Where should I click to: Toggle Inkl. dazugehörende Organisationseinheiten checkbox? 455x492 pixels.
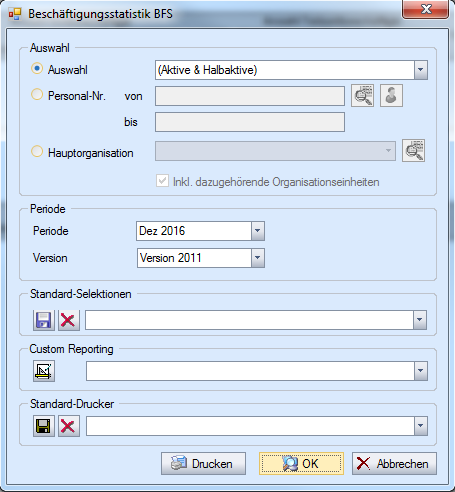point(162,181)
